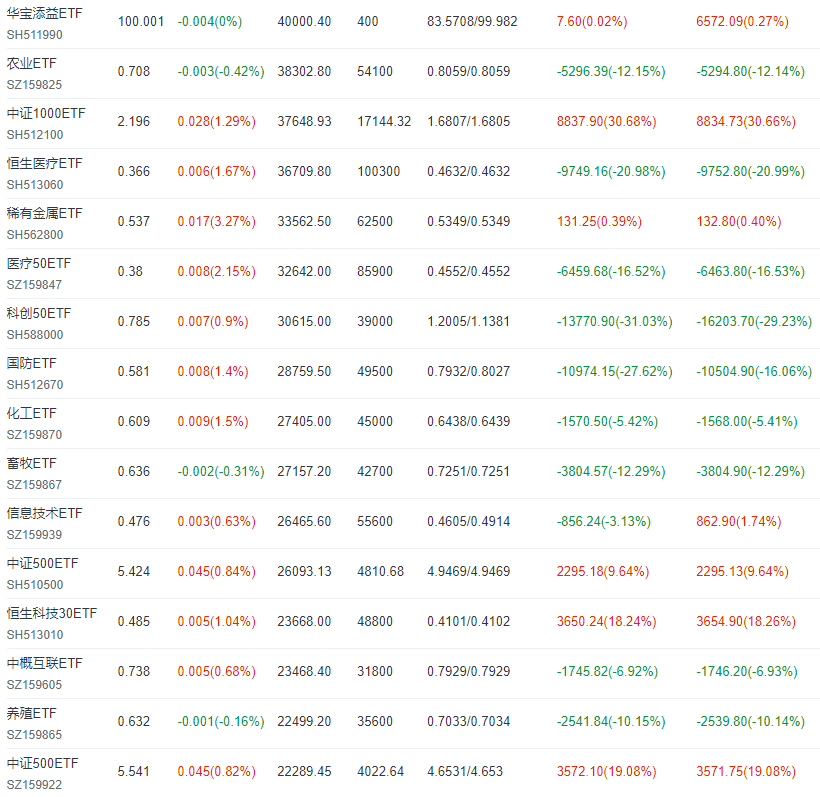
Task: Click holding quantity 17144.32
Action: [x=384, y=121]
